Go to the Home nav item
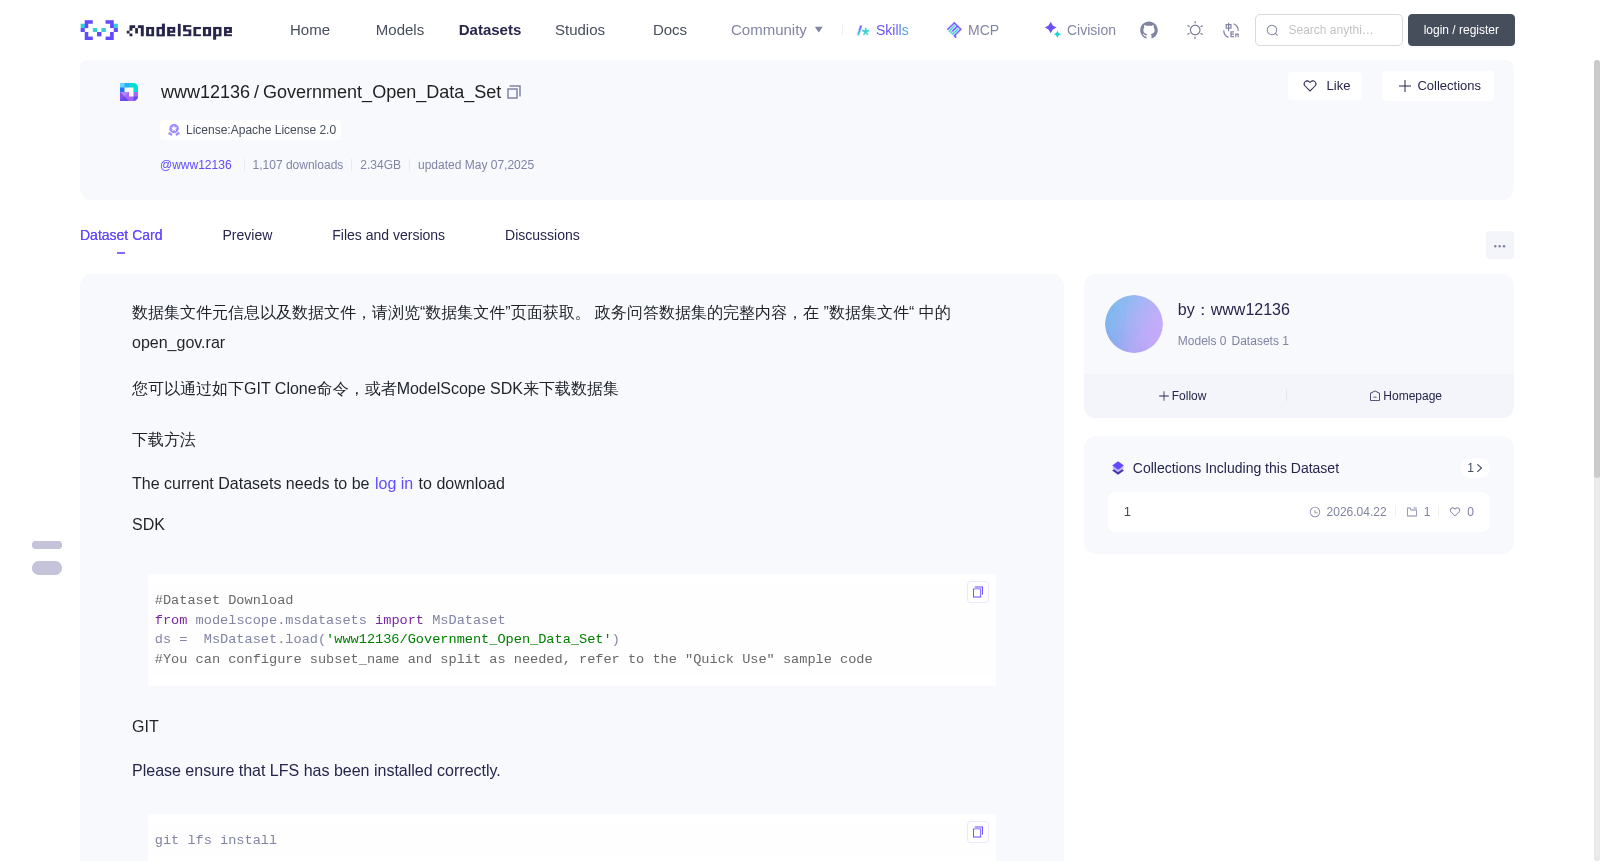 (x=310, y=30)
